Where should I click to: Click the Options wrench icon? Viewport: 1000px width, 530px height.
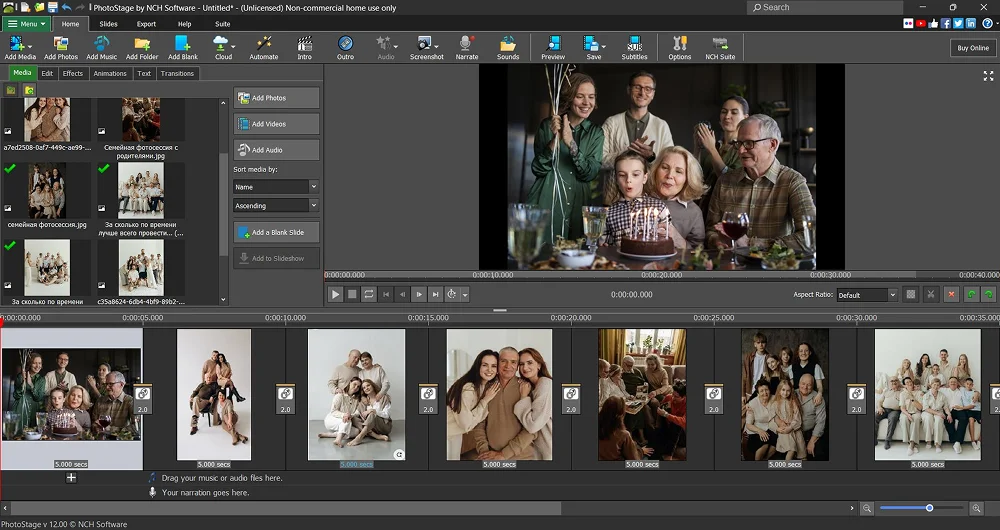click(680, 47)
